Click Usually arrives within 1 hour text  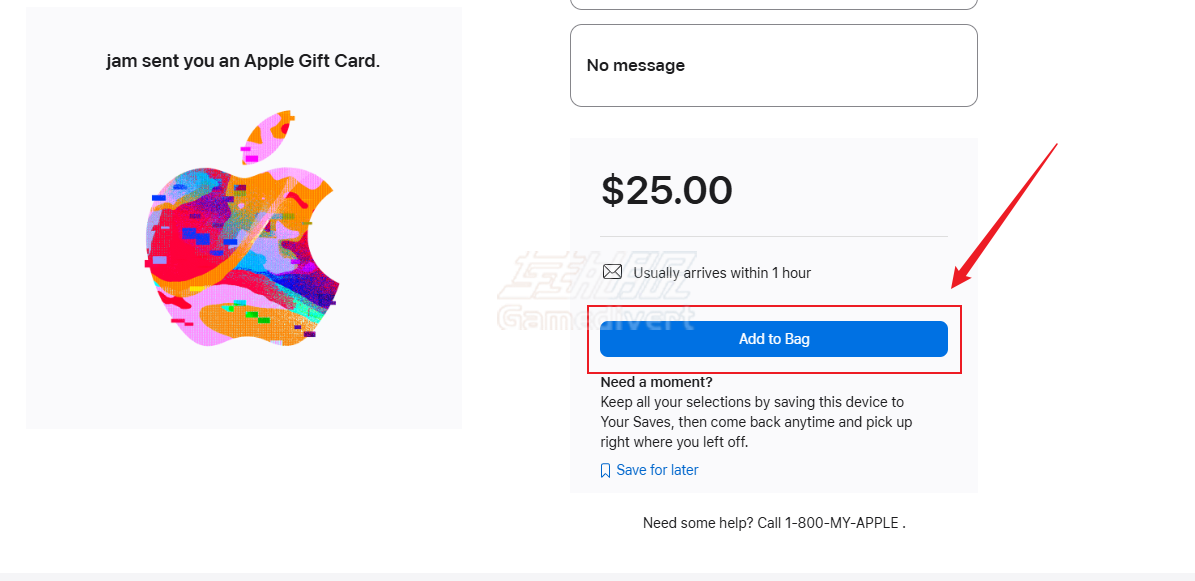[x=722, y=272]
